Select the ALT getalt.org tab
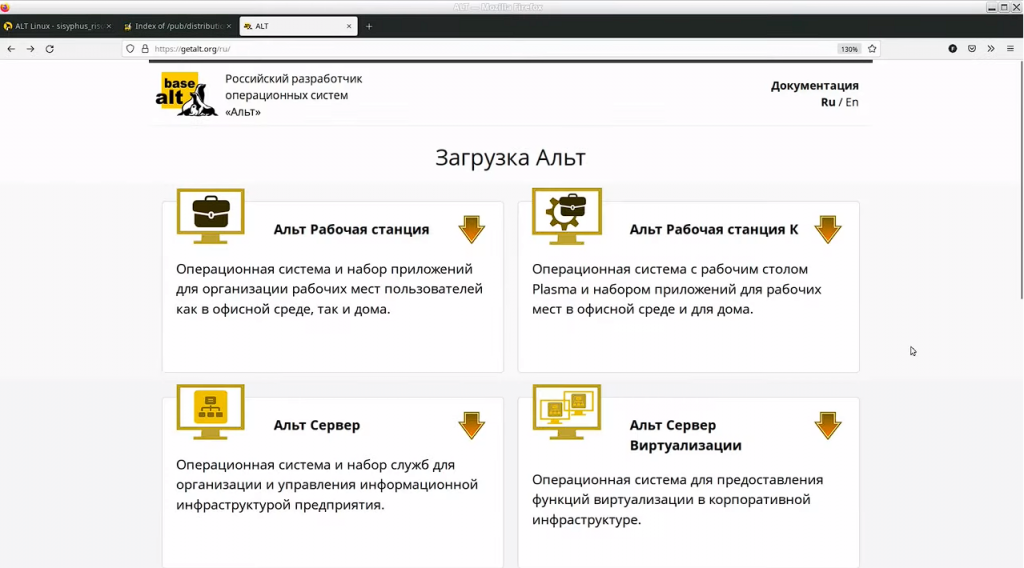The height and width of the screenshot is (568, 1024). point(298,26)
